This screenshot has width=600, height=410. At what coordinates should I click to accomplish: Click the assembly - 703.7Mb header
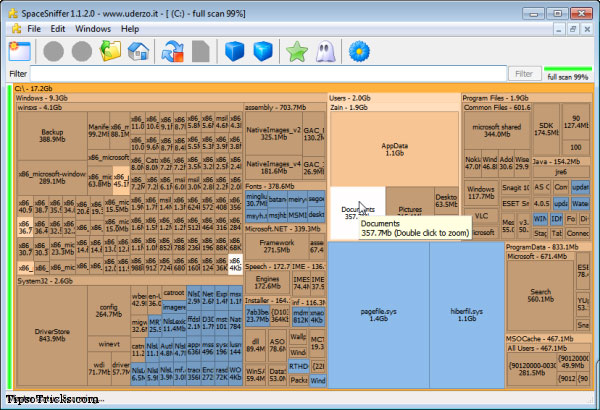[x=285, y=108]
